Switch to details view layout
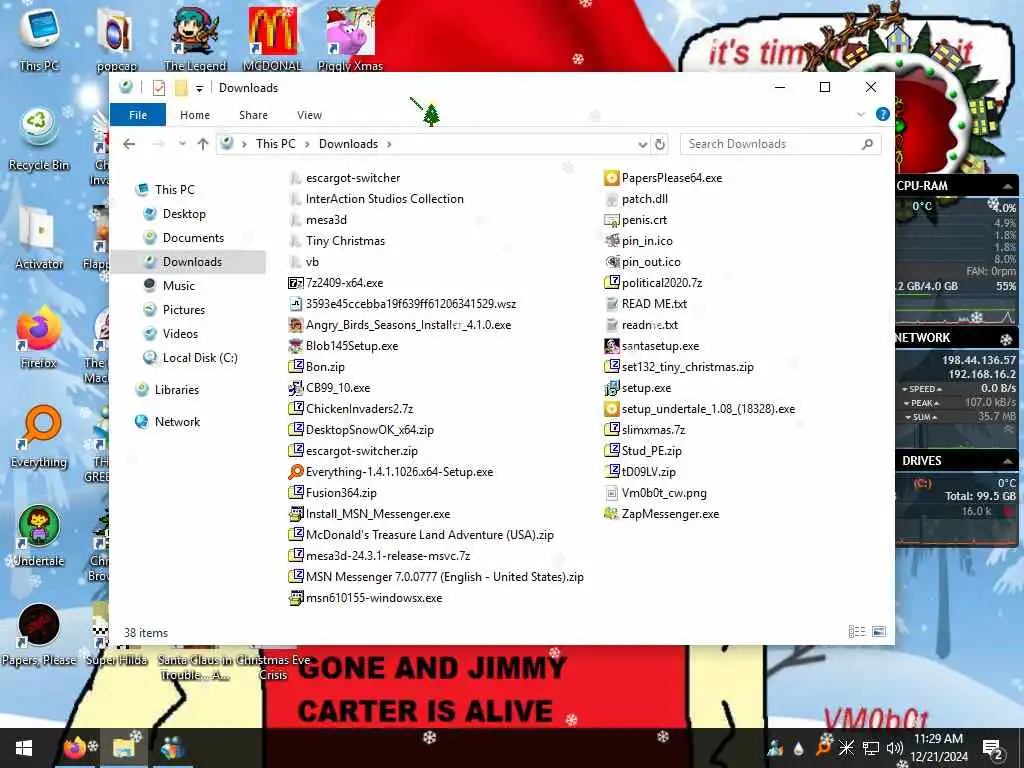1024x768 pixels. [x=856, y=632]
